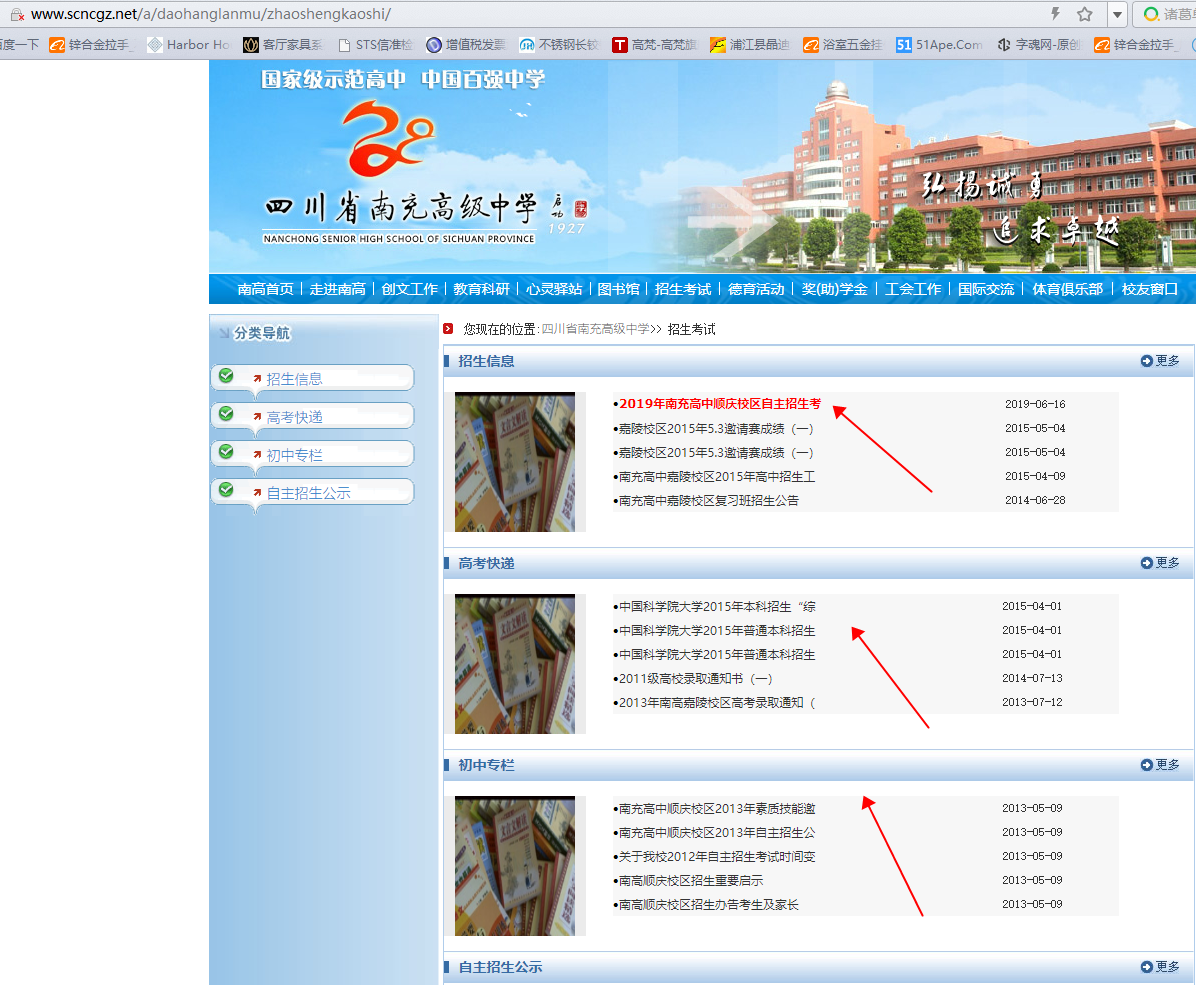This screenshot has width=1196, height=985.
Task: Click the lightning bolt icon in address bar
Action: coord(1055,14)
